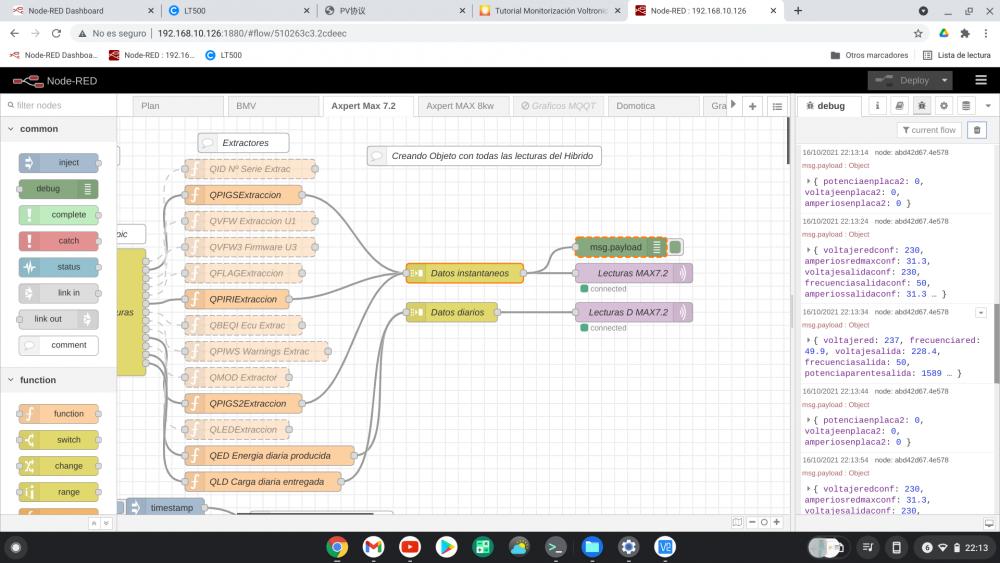Expand the voltajeredconf object at 22:13:24
The height and width of the screenshot is (563, 1000).
coord(808,250)
